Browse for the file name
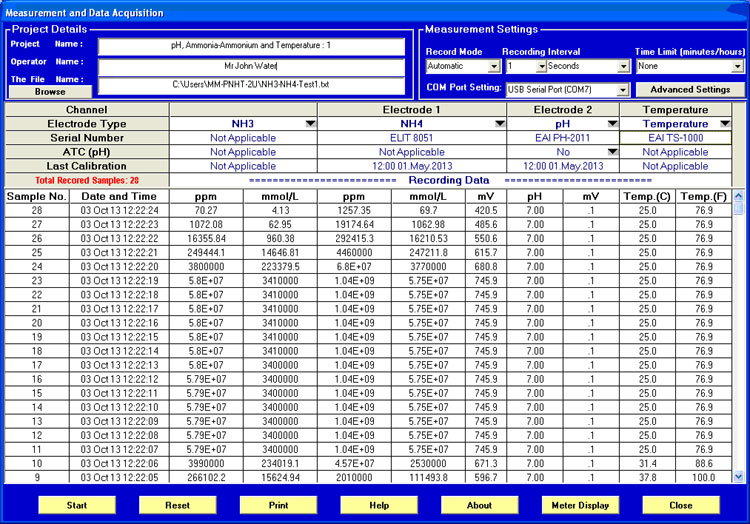 50,91
